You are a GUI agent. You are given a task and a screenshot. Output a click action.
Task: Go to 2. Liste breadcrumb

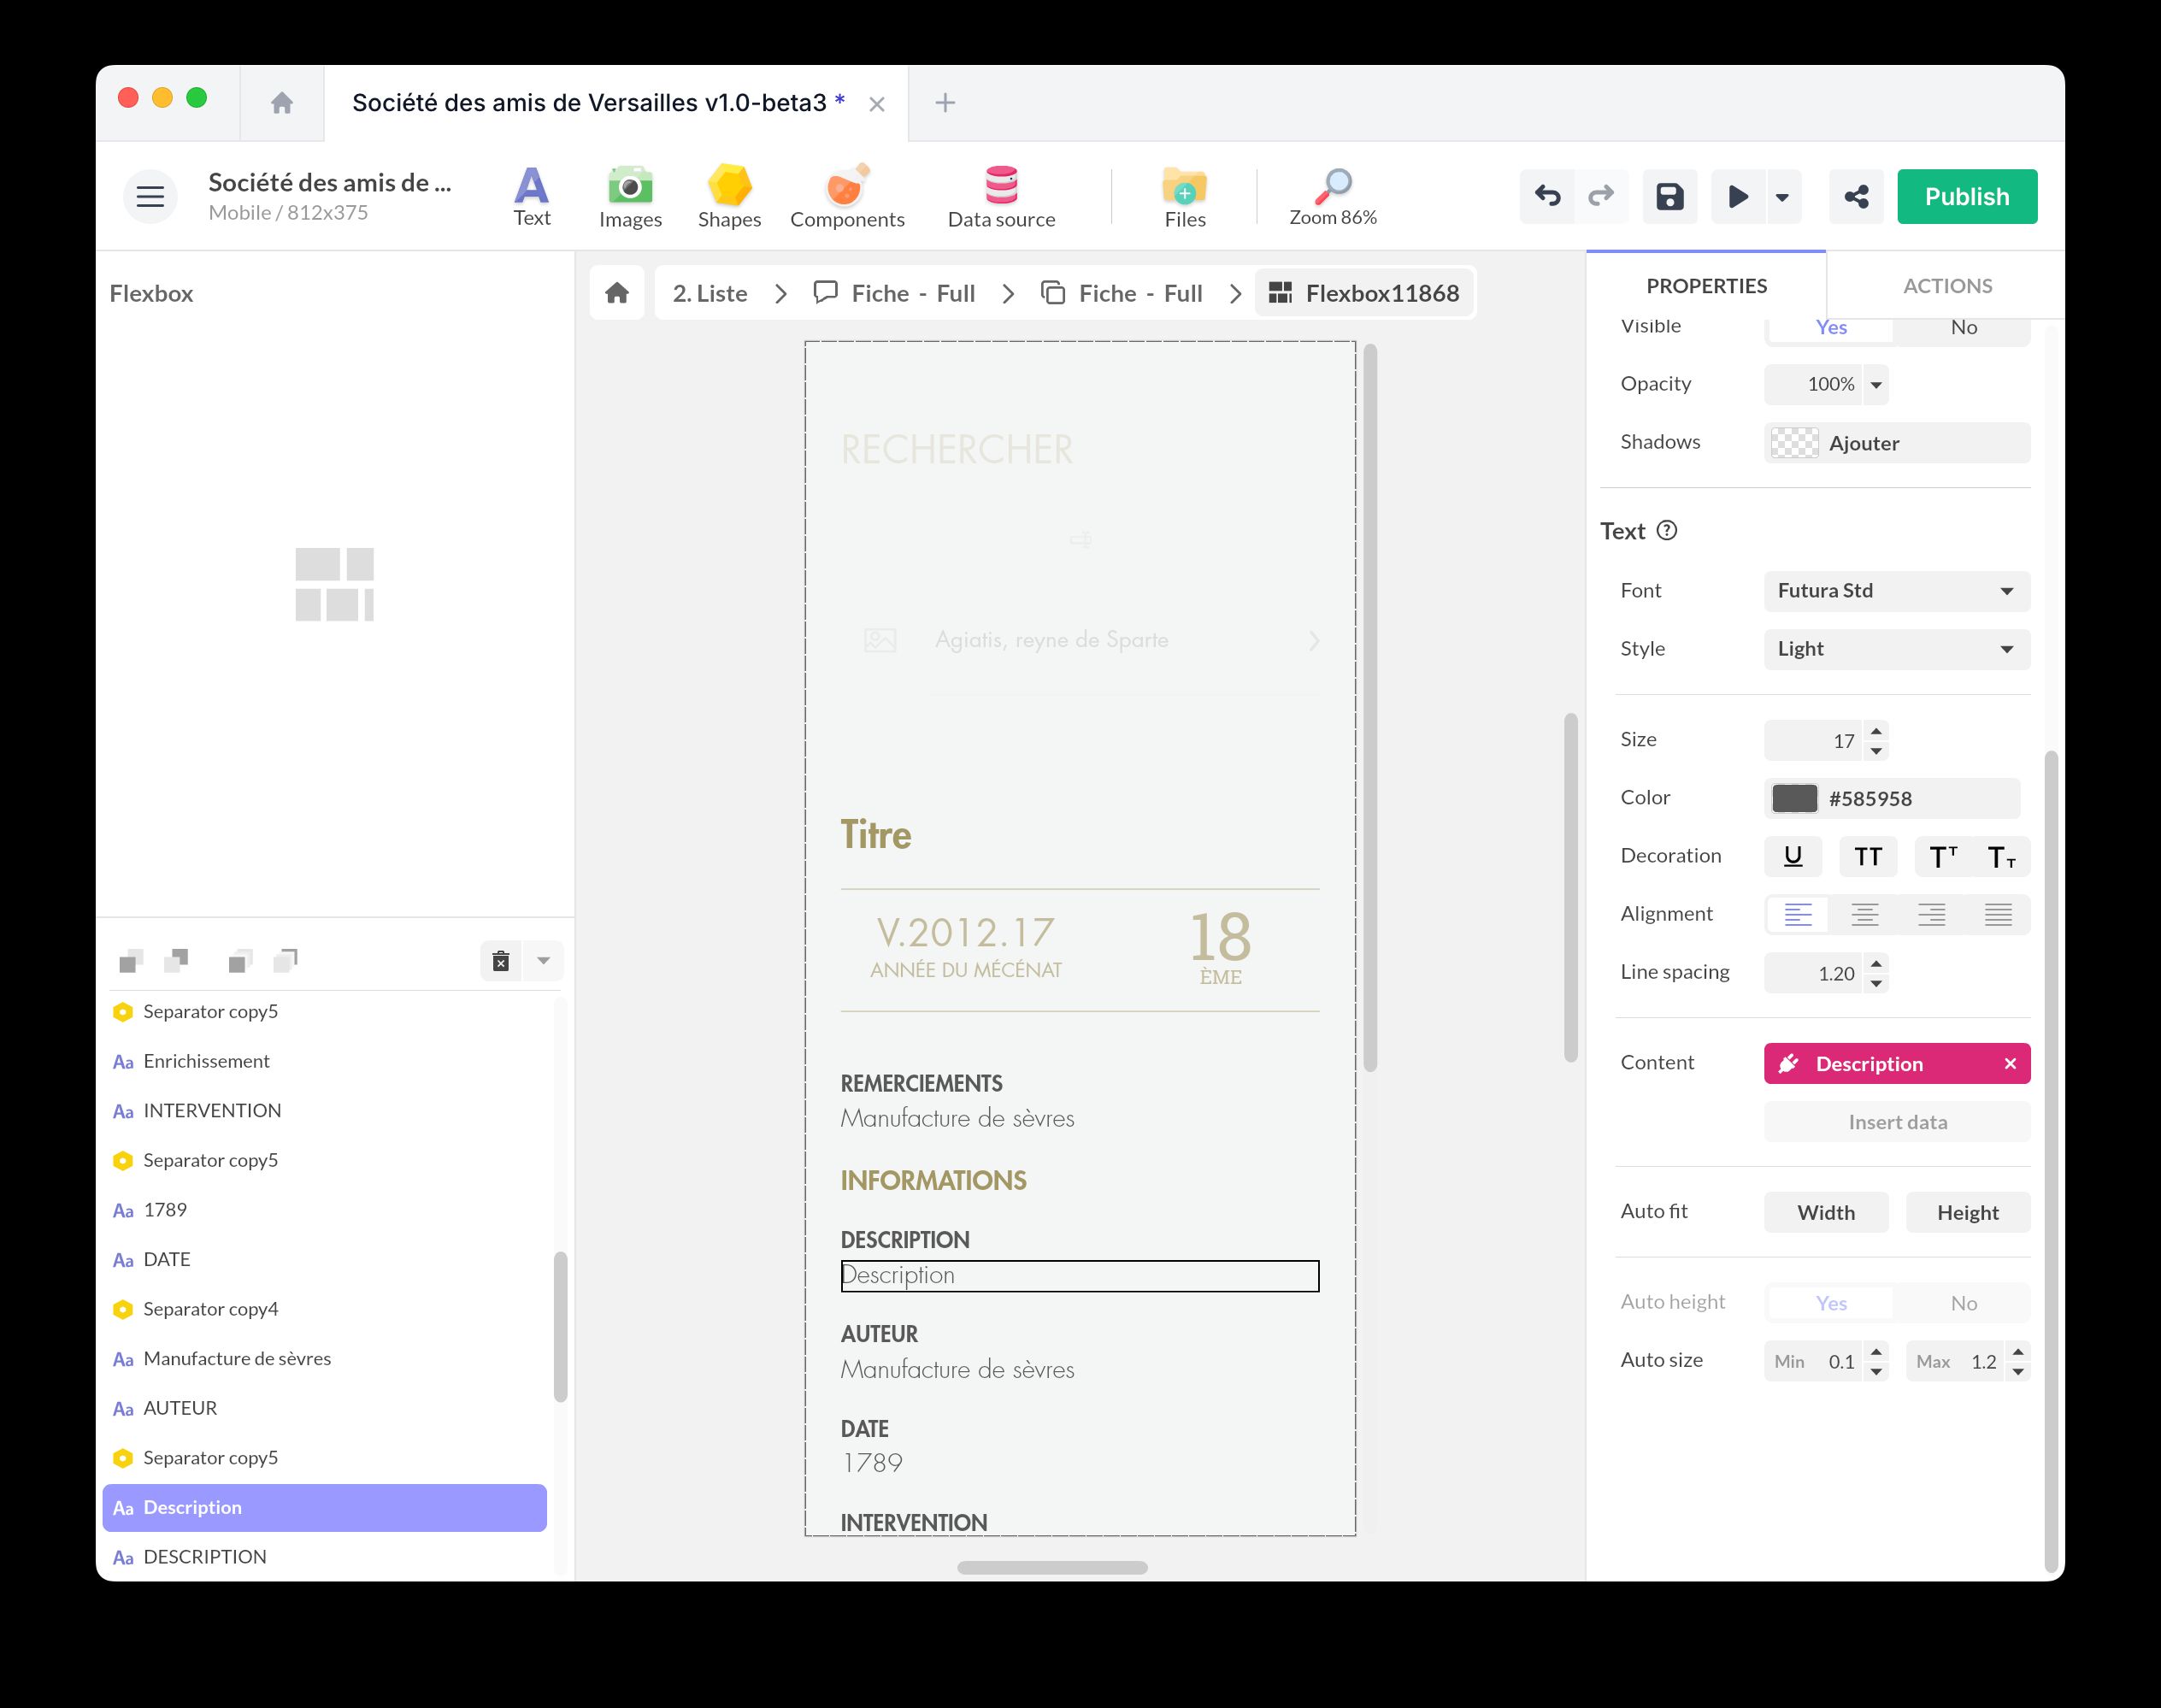pyautogui.click(x=710, y=293)
